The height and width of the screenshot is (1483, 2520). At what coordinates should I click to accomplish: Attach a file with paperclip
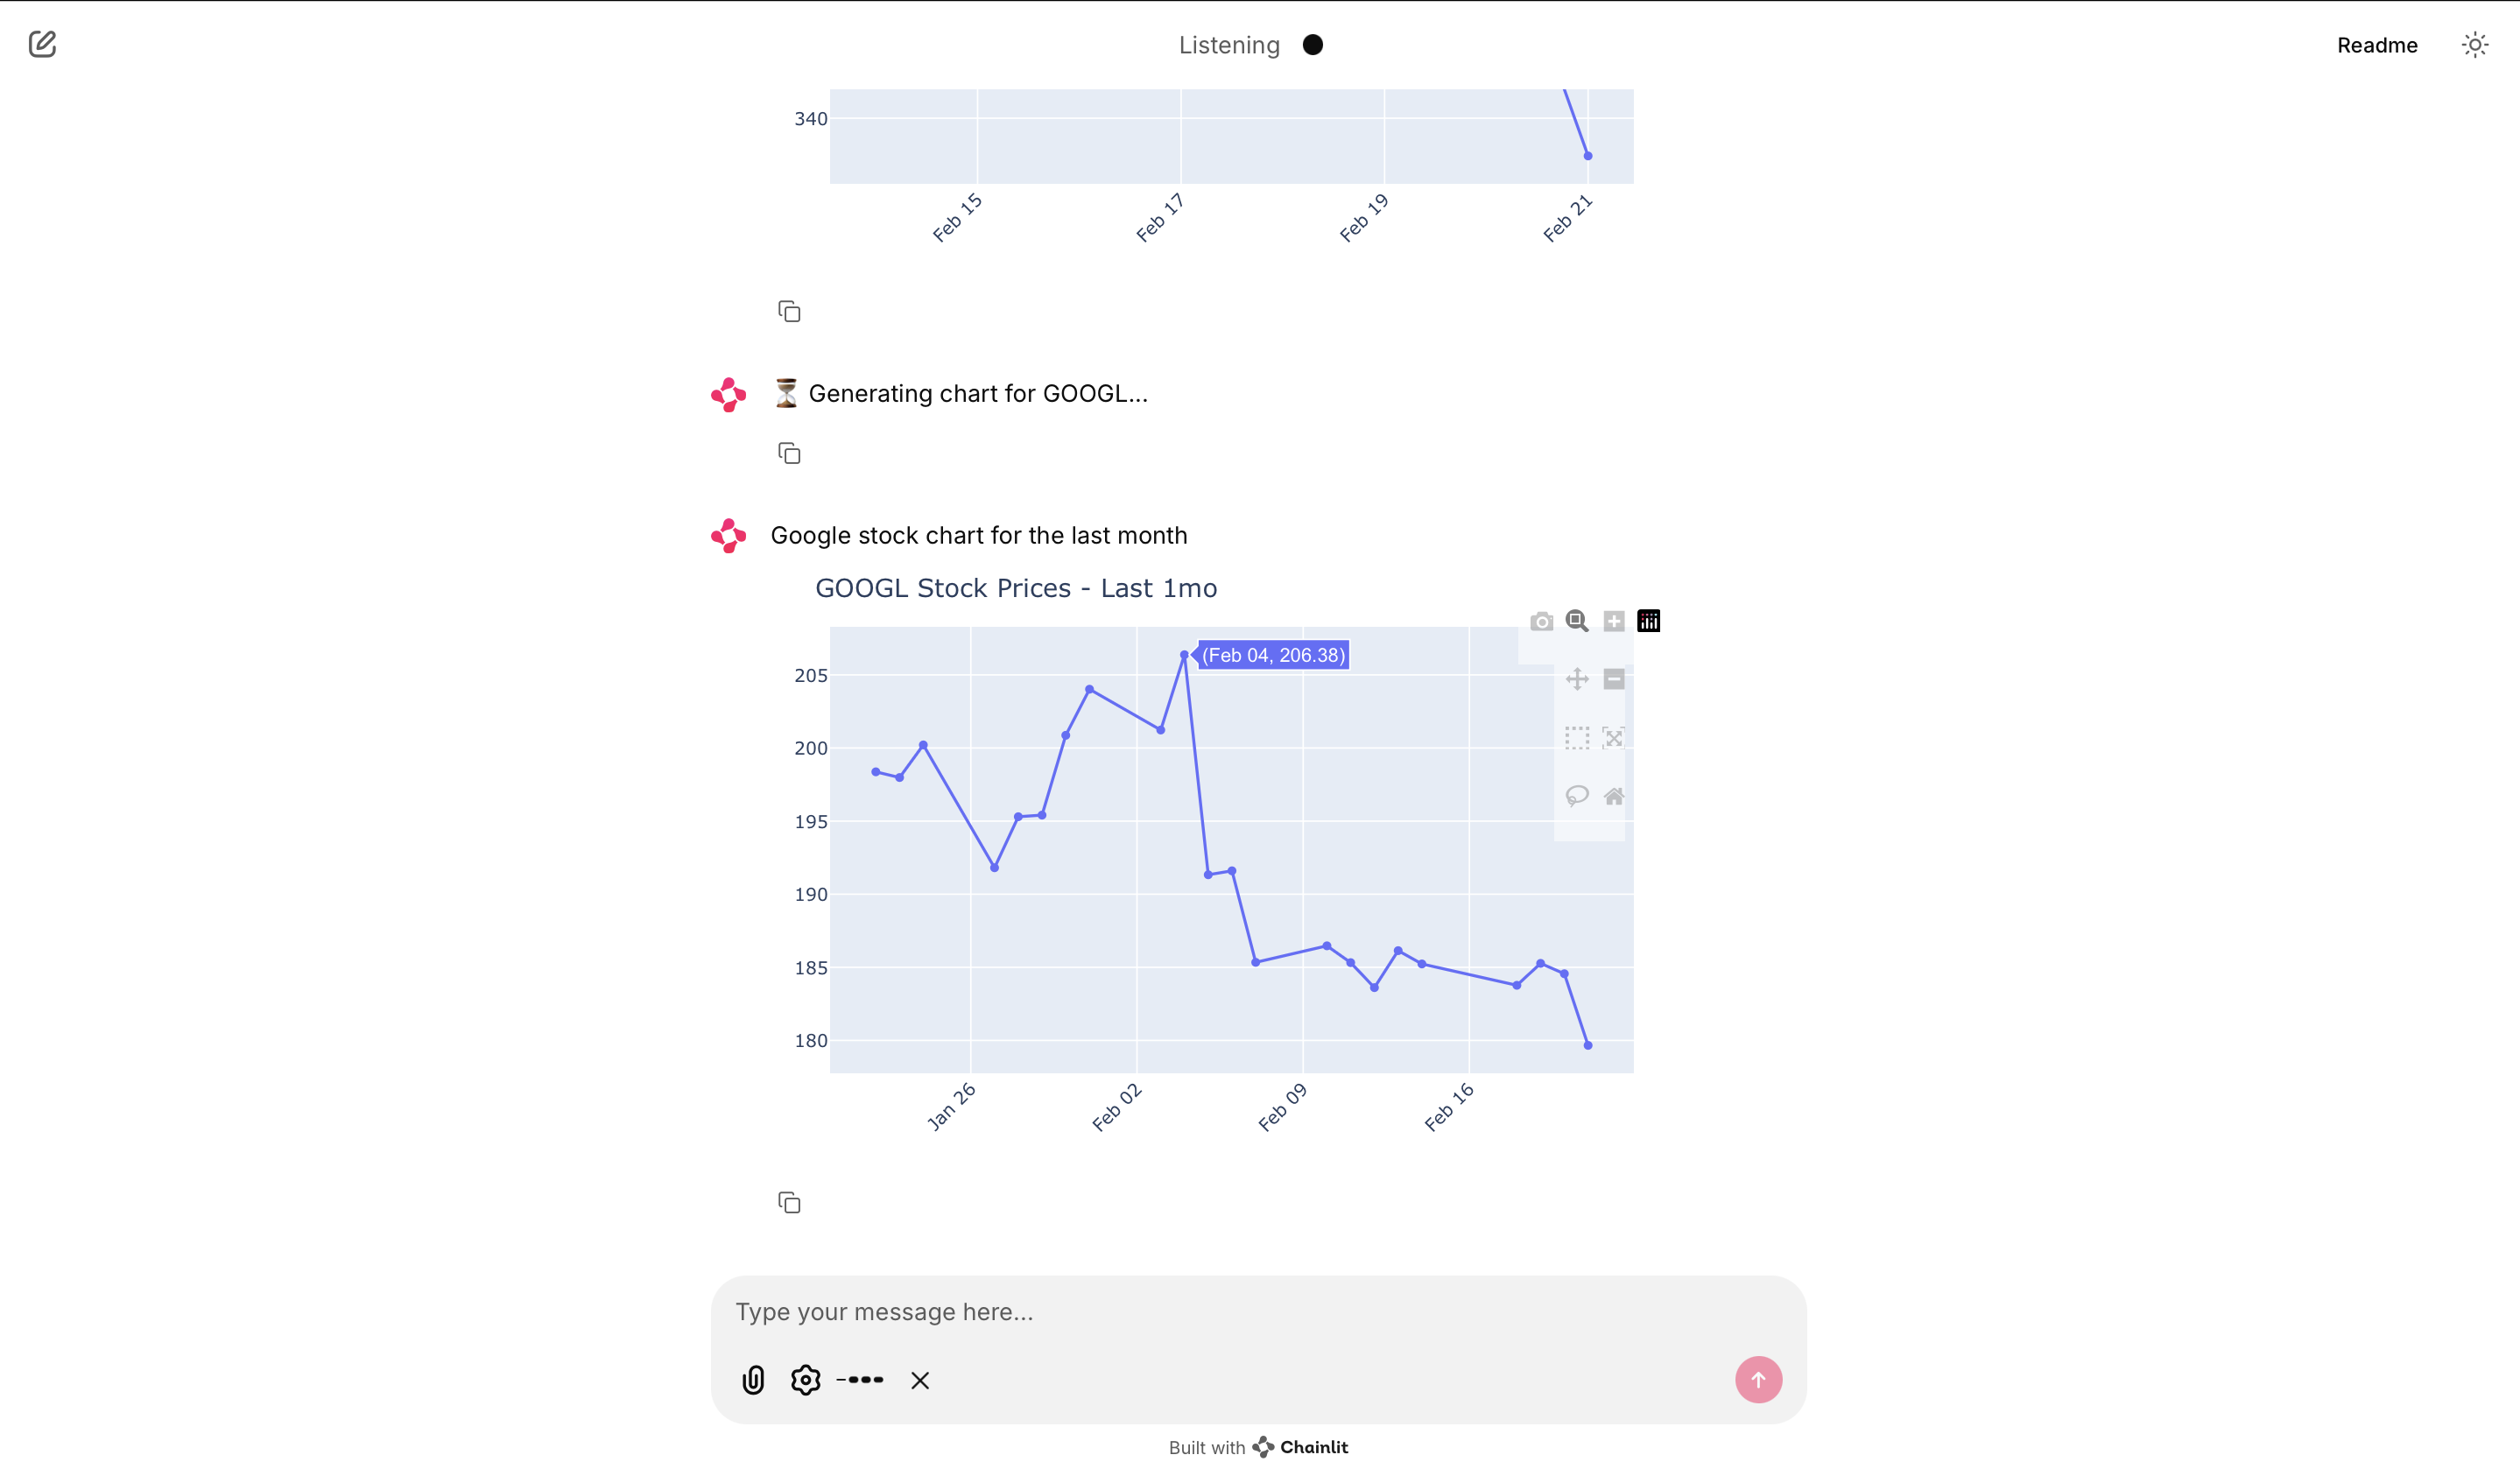tap(753, 1380)
